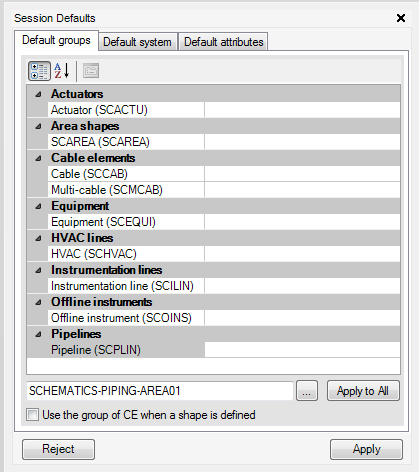Close the Session Defaults panel
The width and height of the screenshot is (419, 472).
(401, 18)
